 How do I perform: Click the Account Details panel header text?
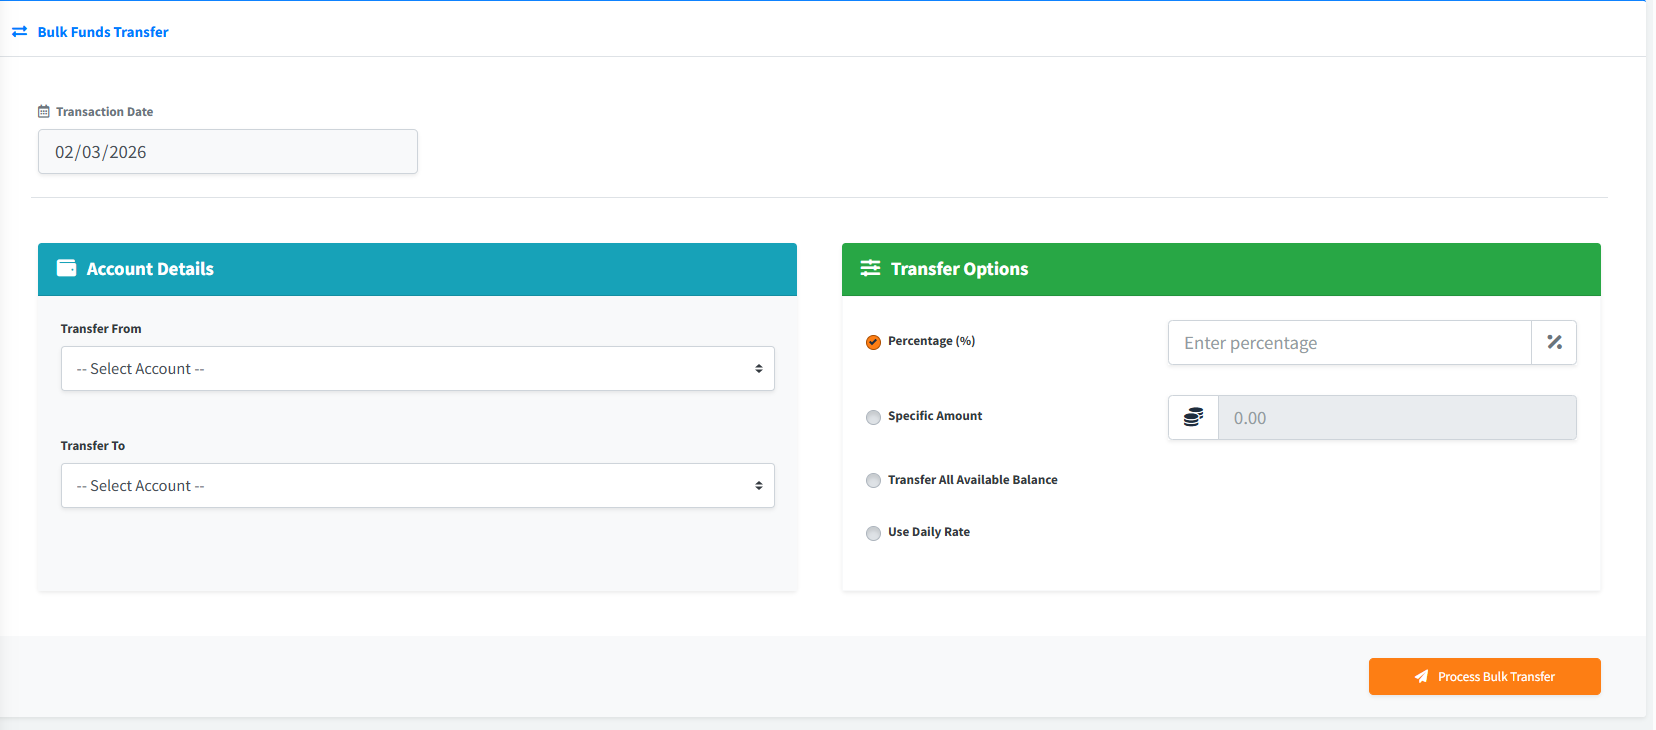pos(150,269)
